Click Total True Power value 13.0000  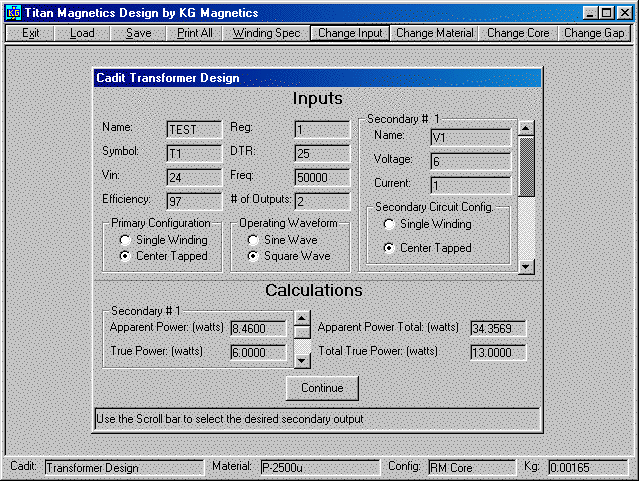click(498, 353)
